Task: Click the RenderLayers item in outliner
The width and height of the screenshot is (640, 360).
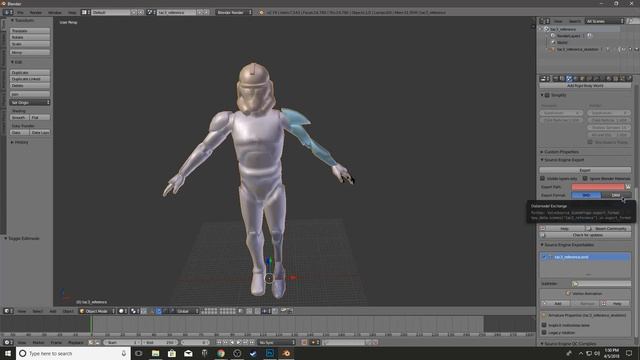Action: pyautogui.click(x=568, y=36)
